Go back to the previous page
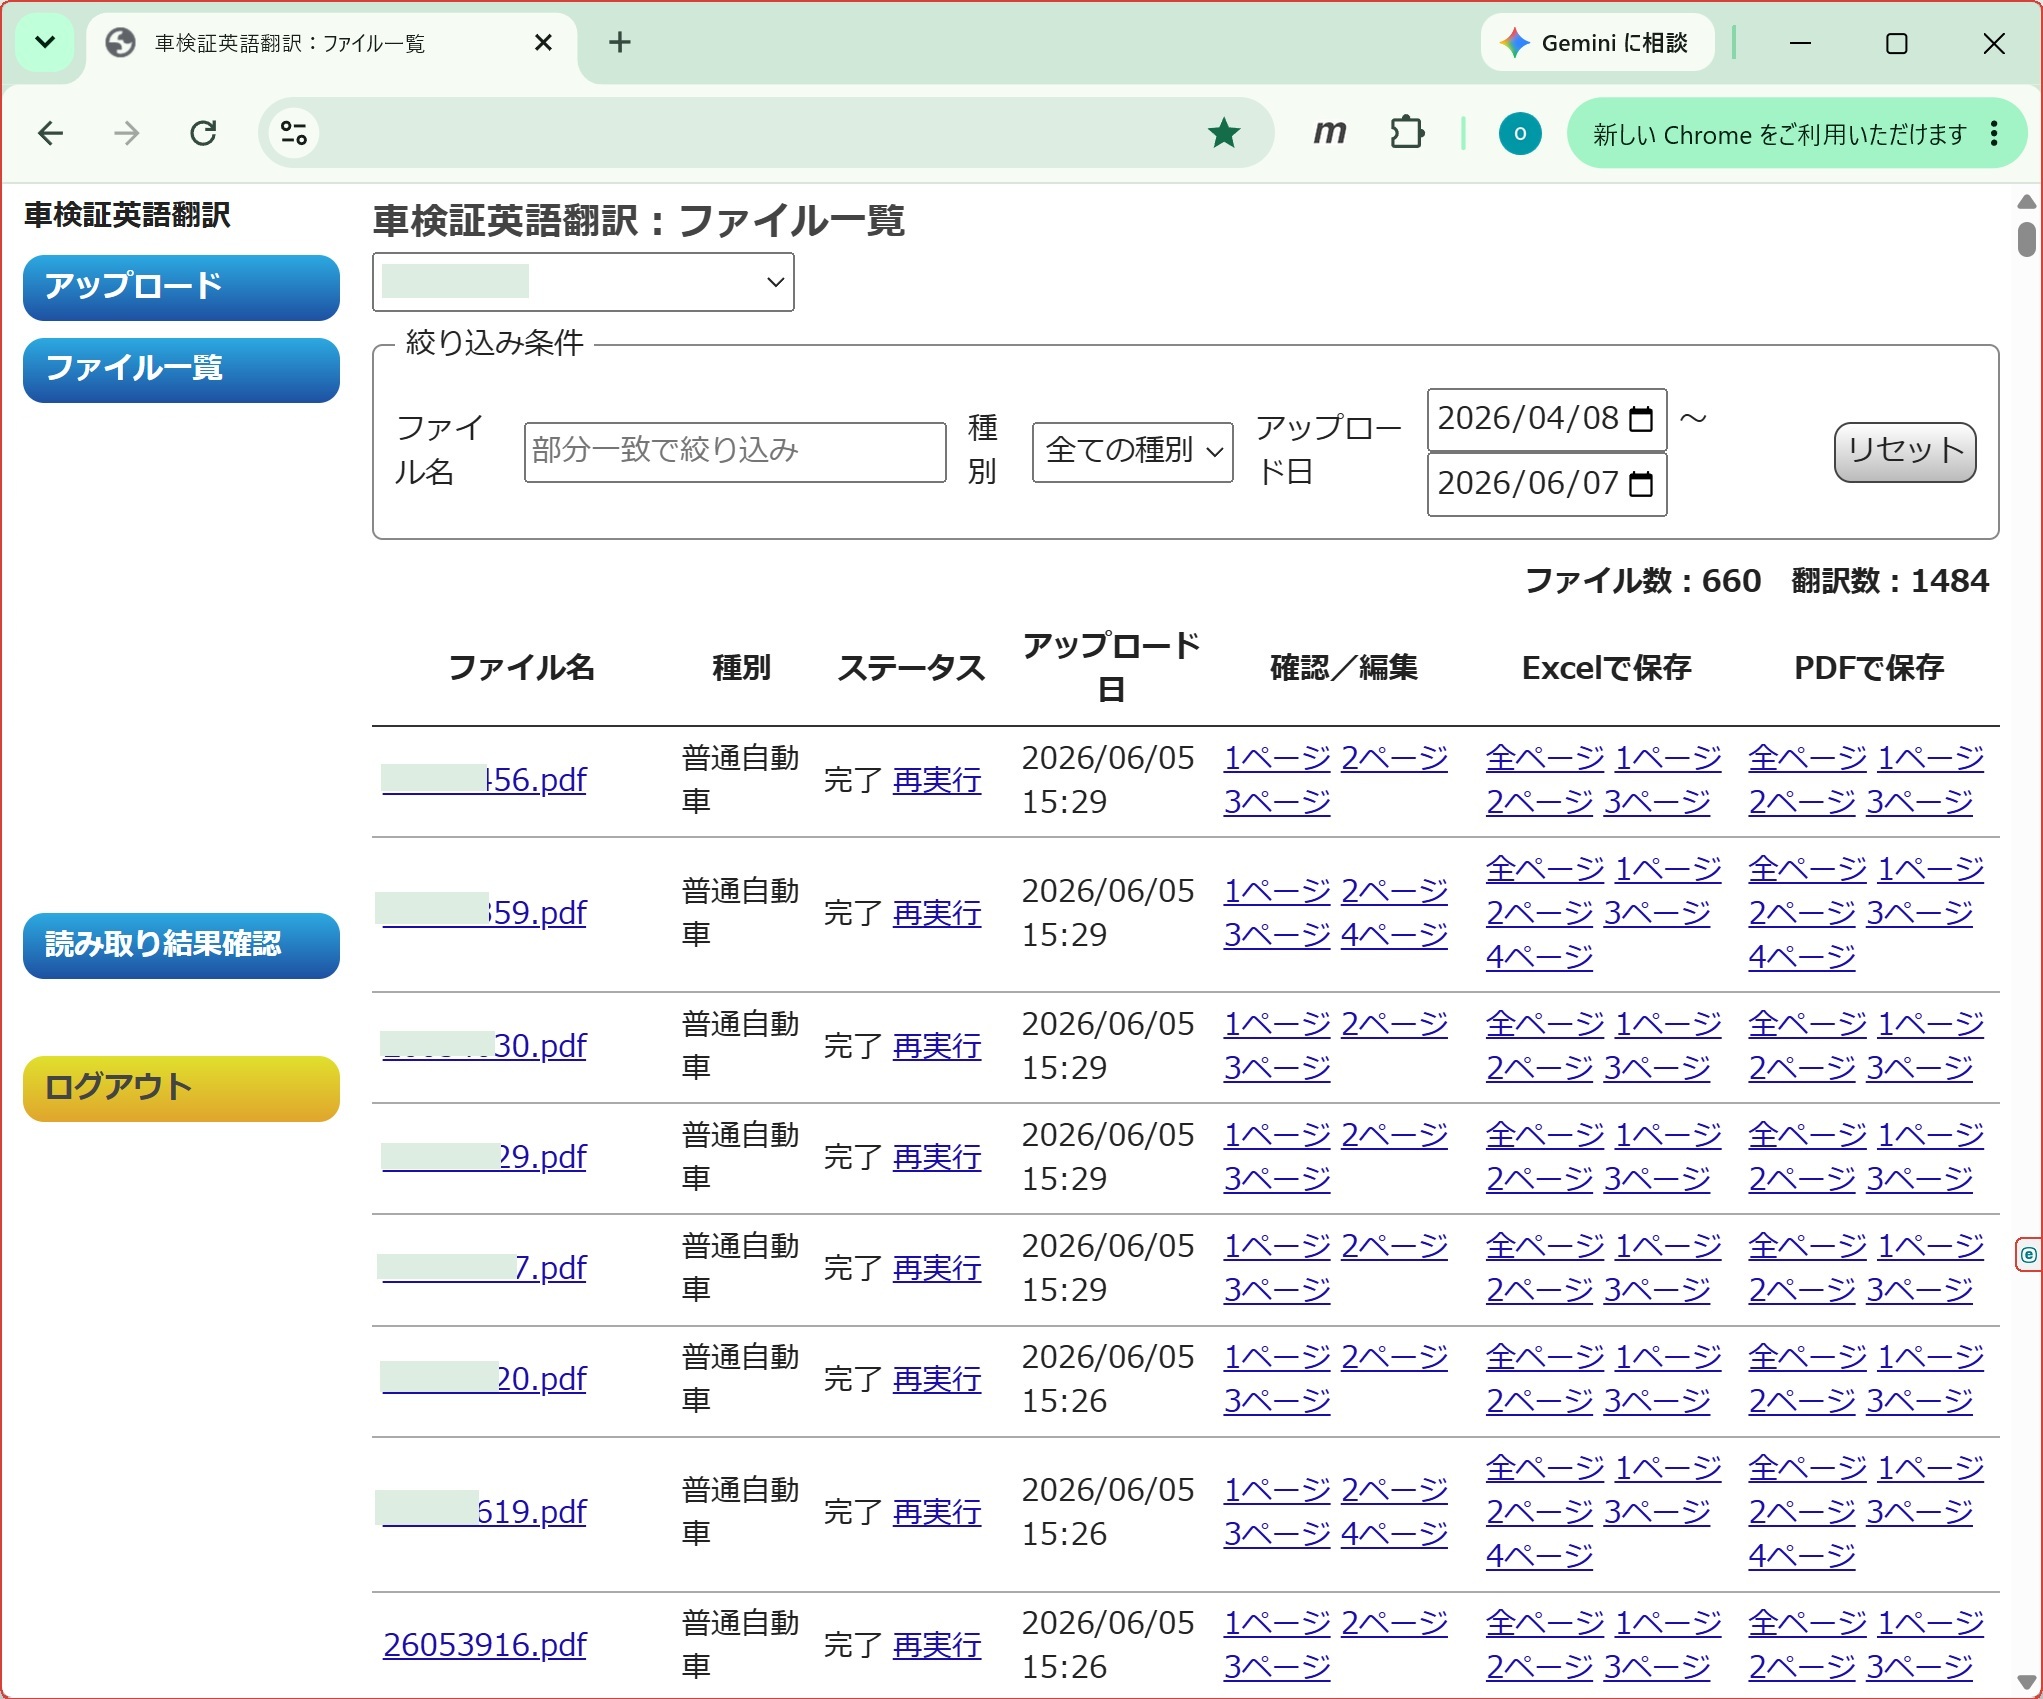Viewport: 2043px width, 1699px height. (x=50, y=133)
